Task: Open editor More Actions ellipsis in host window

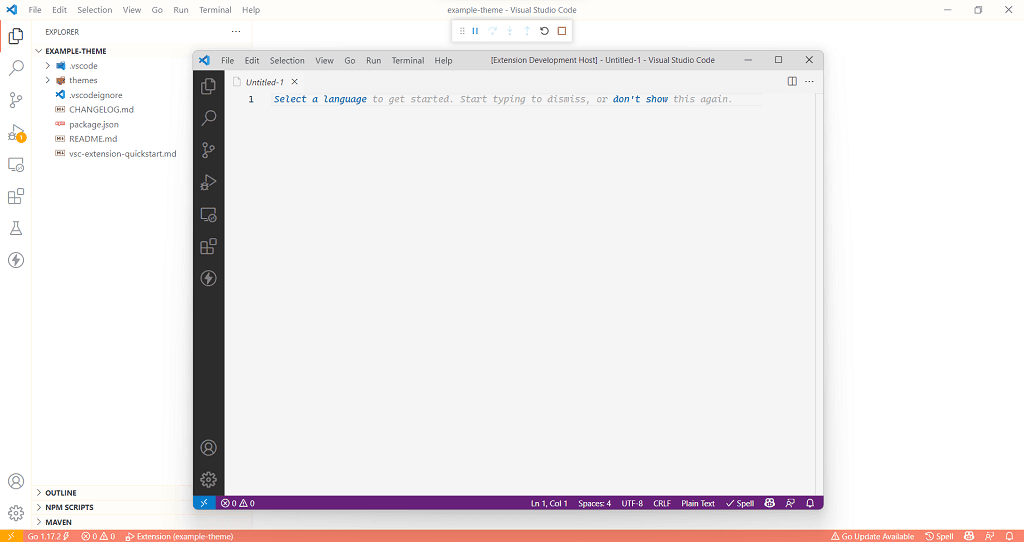Action: point(810,82)
